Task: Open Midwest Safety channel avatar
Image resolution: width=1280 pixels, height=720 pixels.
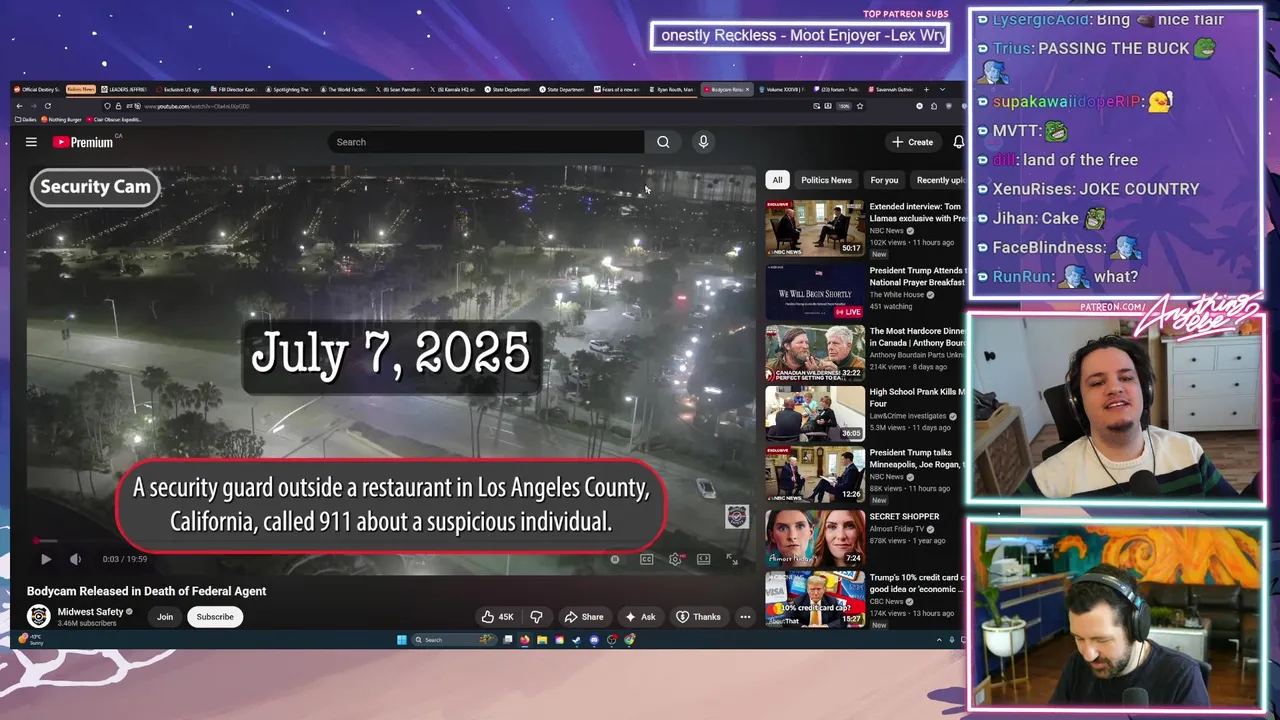Action: click(x=39, y=616)
